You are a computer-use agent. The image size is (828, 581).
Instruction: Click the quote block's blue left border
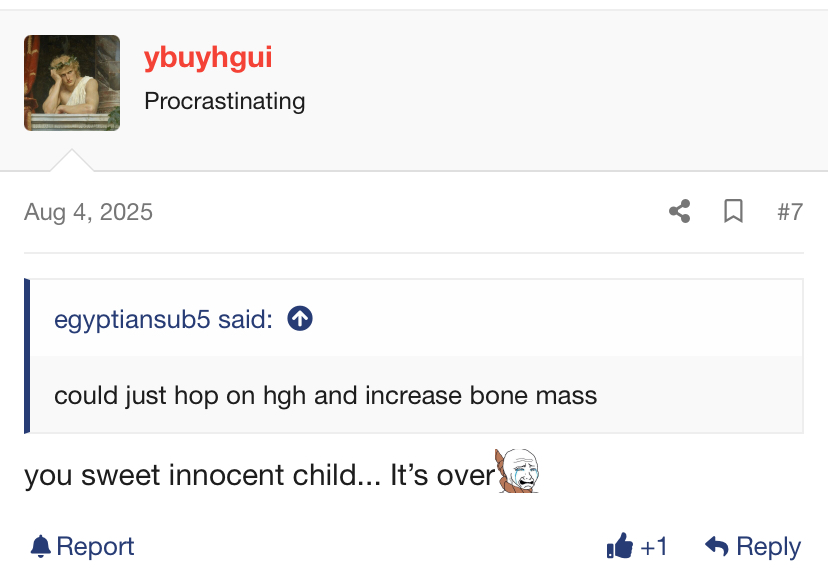coord(27,356)
